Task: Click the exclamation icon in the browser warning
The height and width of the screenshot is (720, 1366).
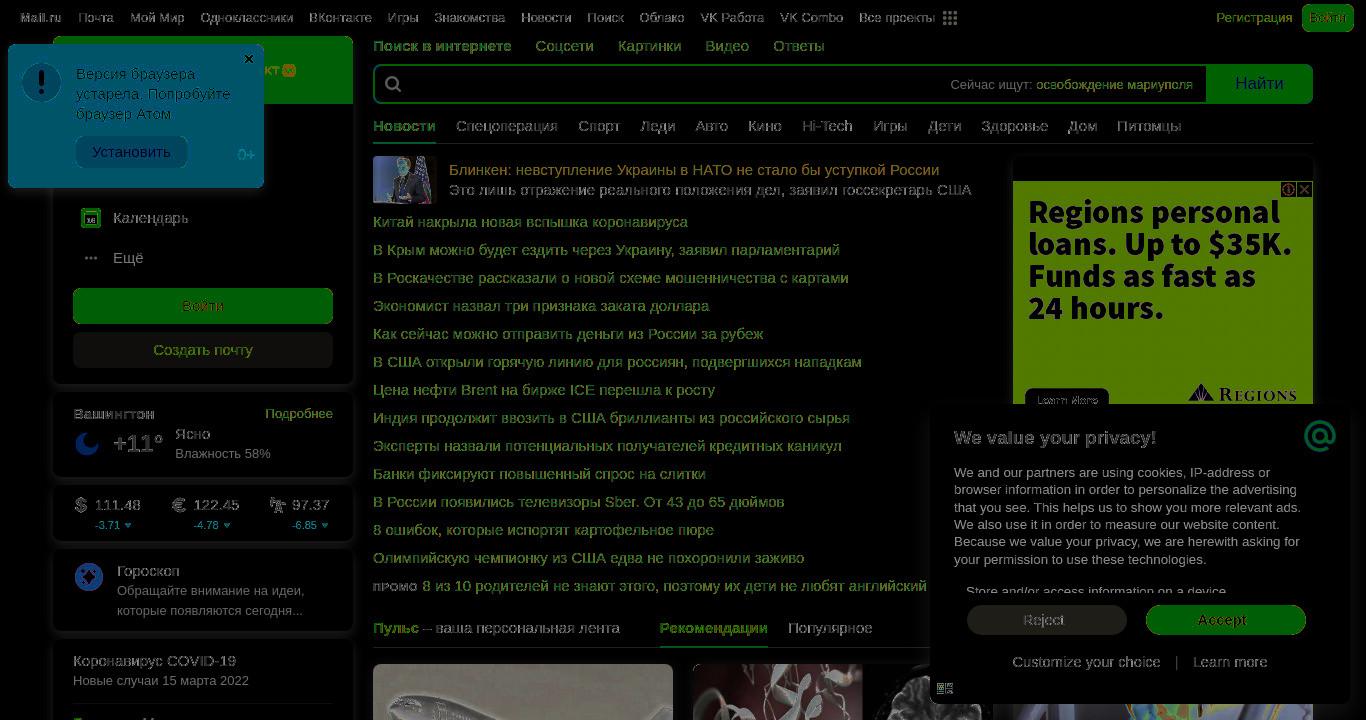Action: pos(42,82)
